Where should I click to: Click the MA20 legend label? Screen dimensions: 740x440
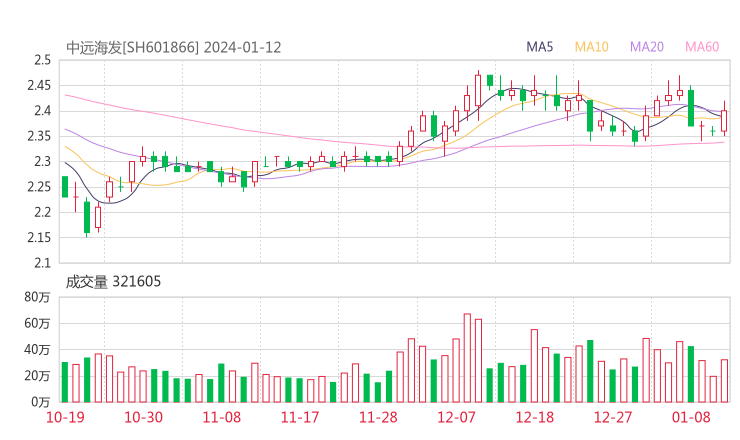(647, 47)
